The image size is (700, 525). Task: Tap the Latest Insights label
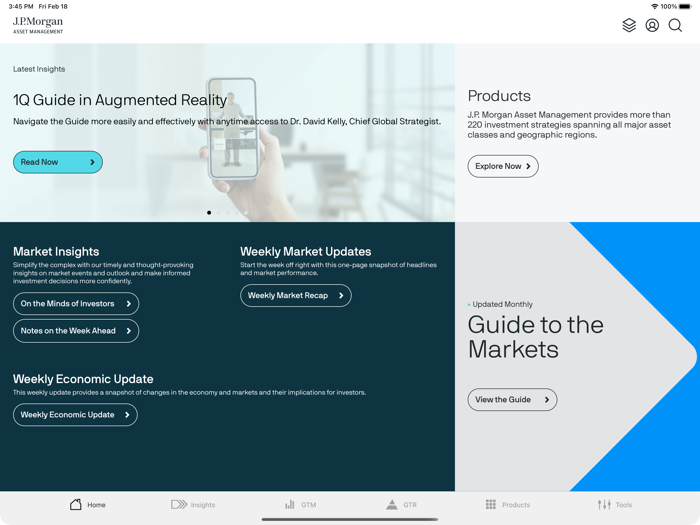(39, 69)
